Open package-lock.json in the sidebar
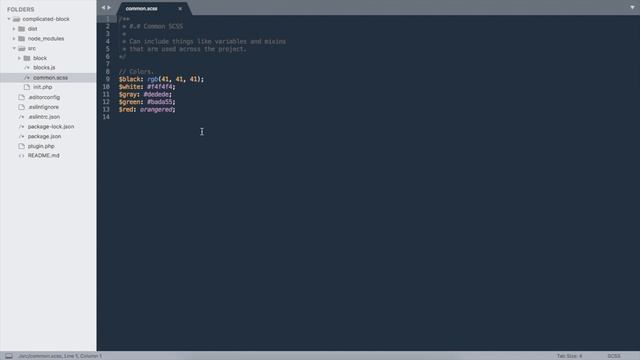The image size is (640, 360). pyautogui.click(x=51, y=127)
